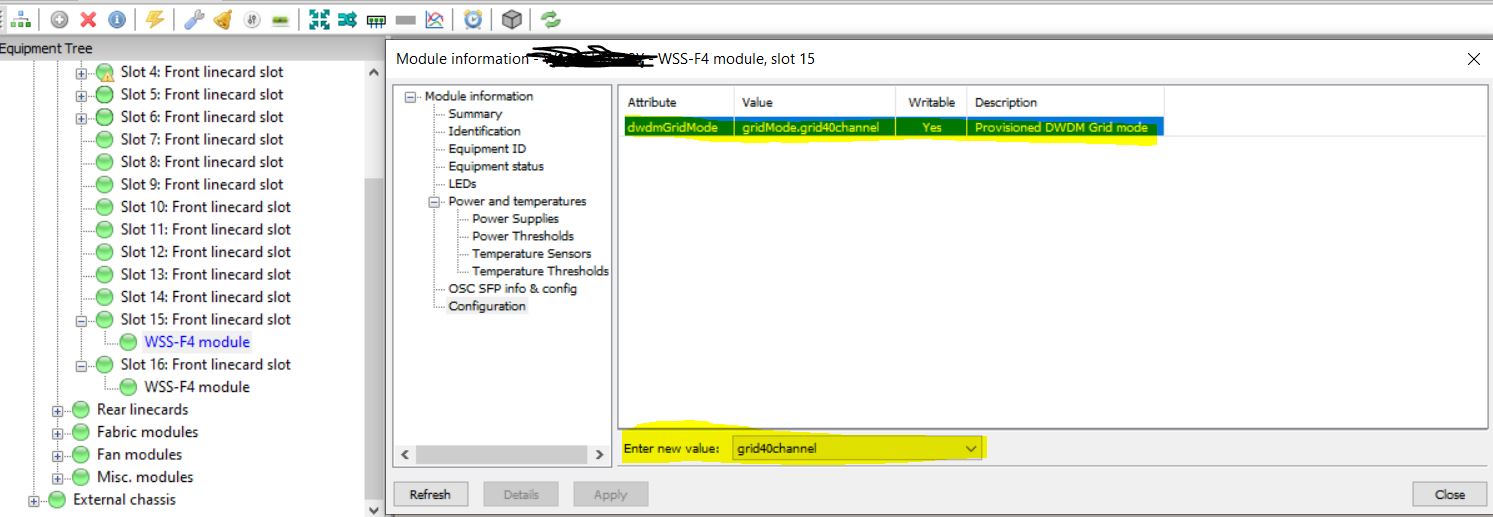Click the network topology tree toolbar icon
1493x517 pixels.
pos(21,19)
